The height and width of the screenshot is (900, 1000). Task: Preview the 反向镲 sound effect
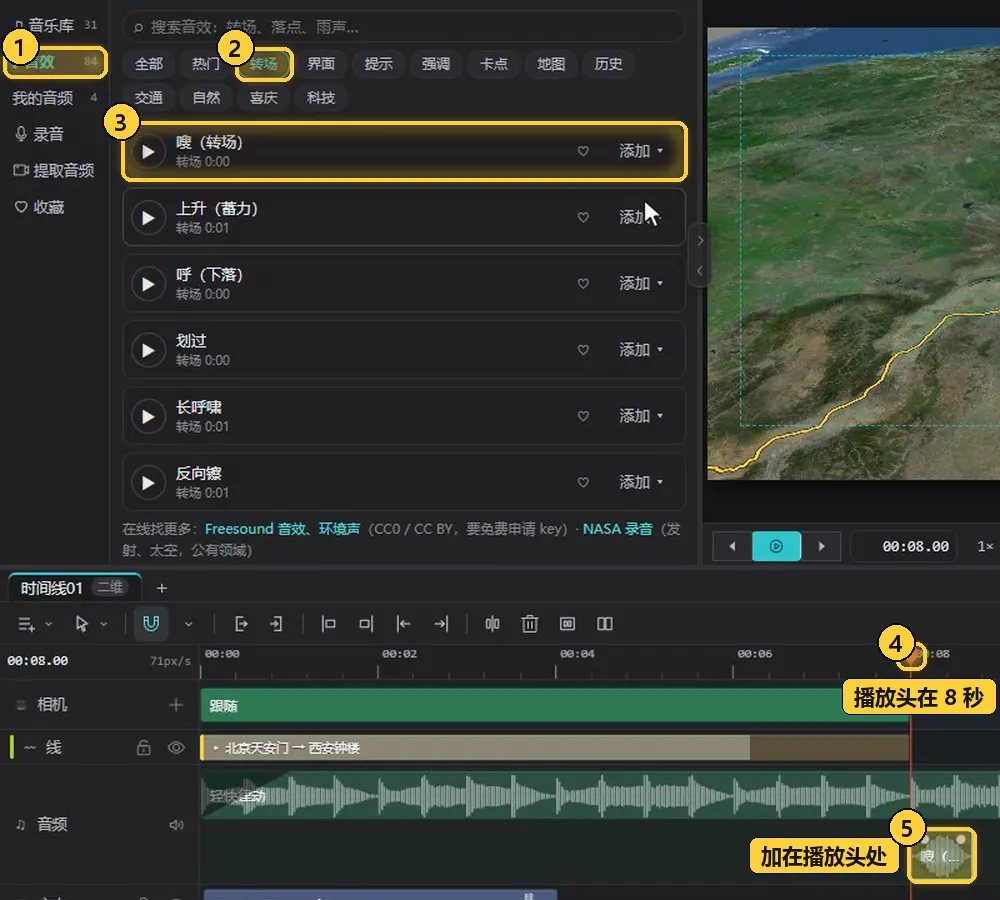[148, 483]
